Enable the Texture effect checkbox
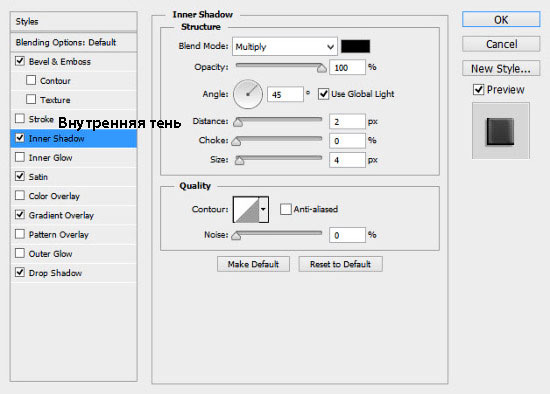This screenshot has height=394, width=550. click(x=31, y=99)
